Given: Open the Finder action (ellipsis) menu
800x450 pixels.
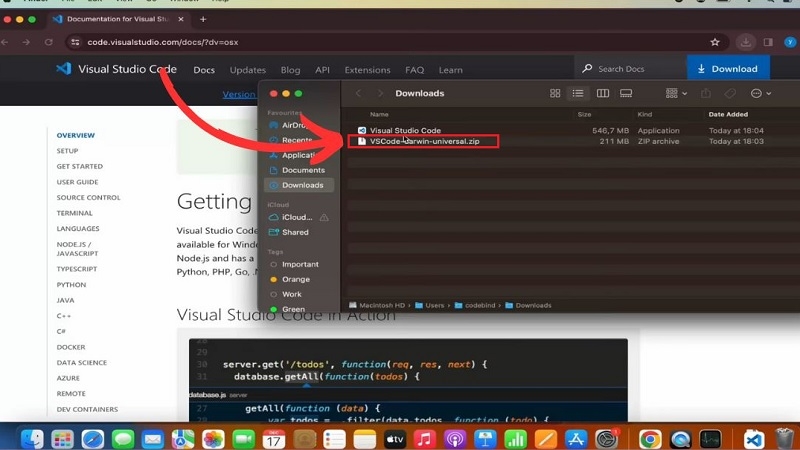Looking at the screenshot, I should click(761, 93).
